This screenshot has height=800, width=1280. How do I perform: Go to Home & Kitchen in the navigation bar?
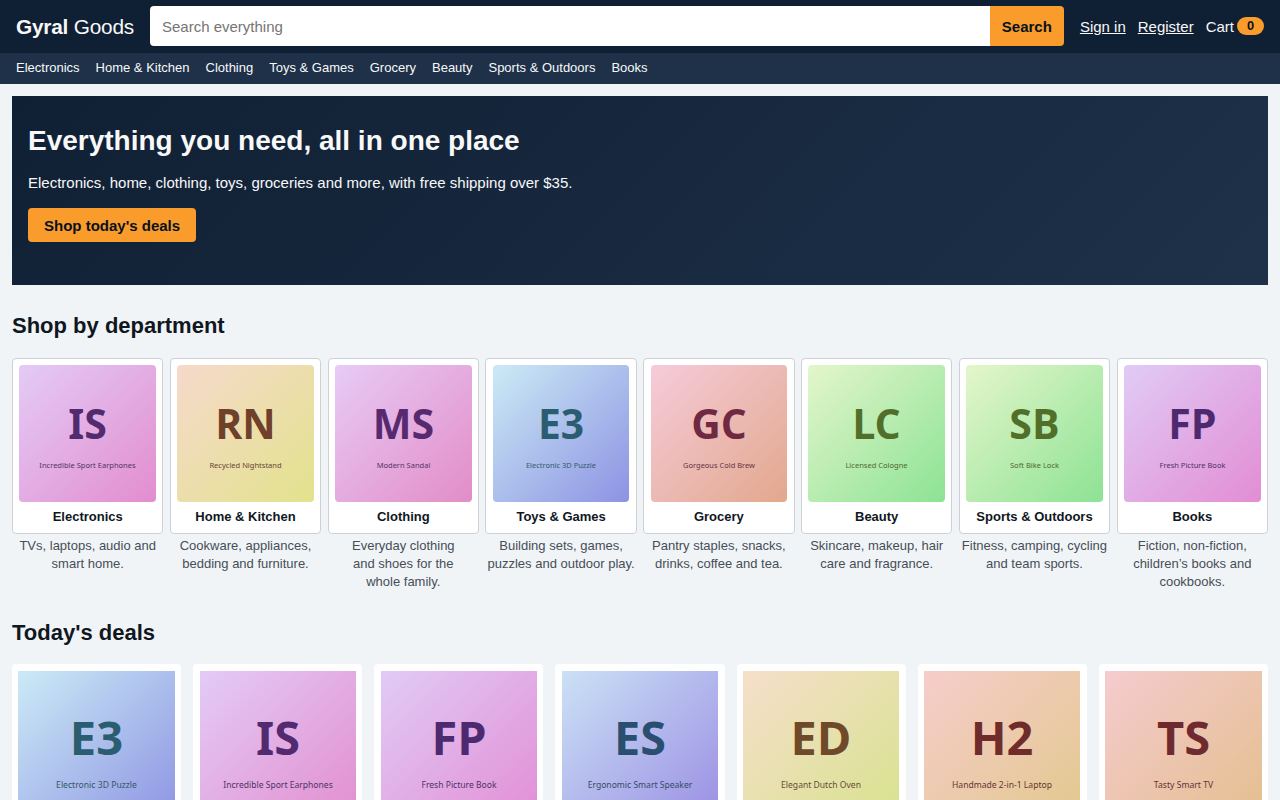142,68
